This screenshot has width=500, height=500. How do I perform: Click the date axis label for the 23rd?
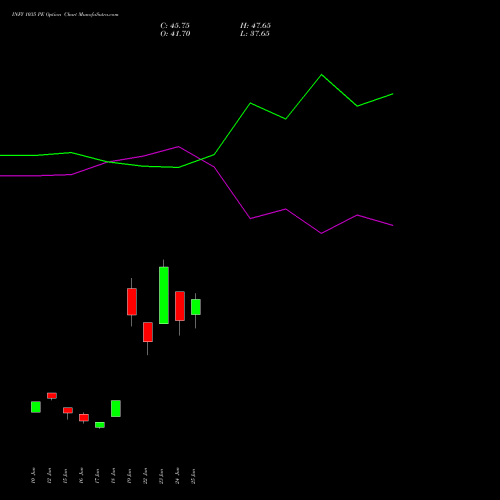click(161, 476)
